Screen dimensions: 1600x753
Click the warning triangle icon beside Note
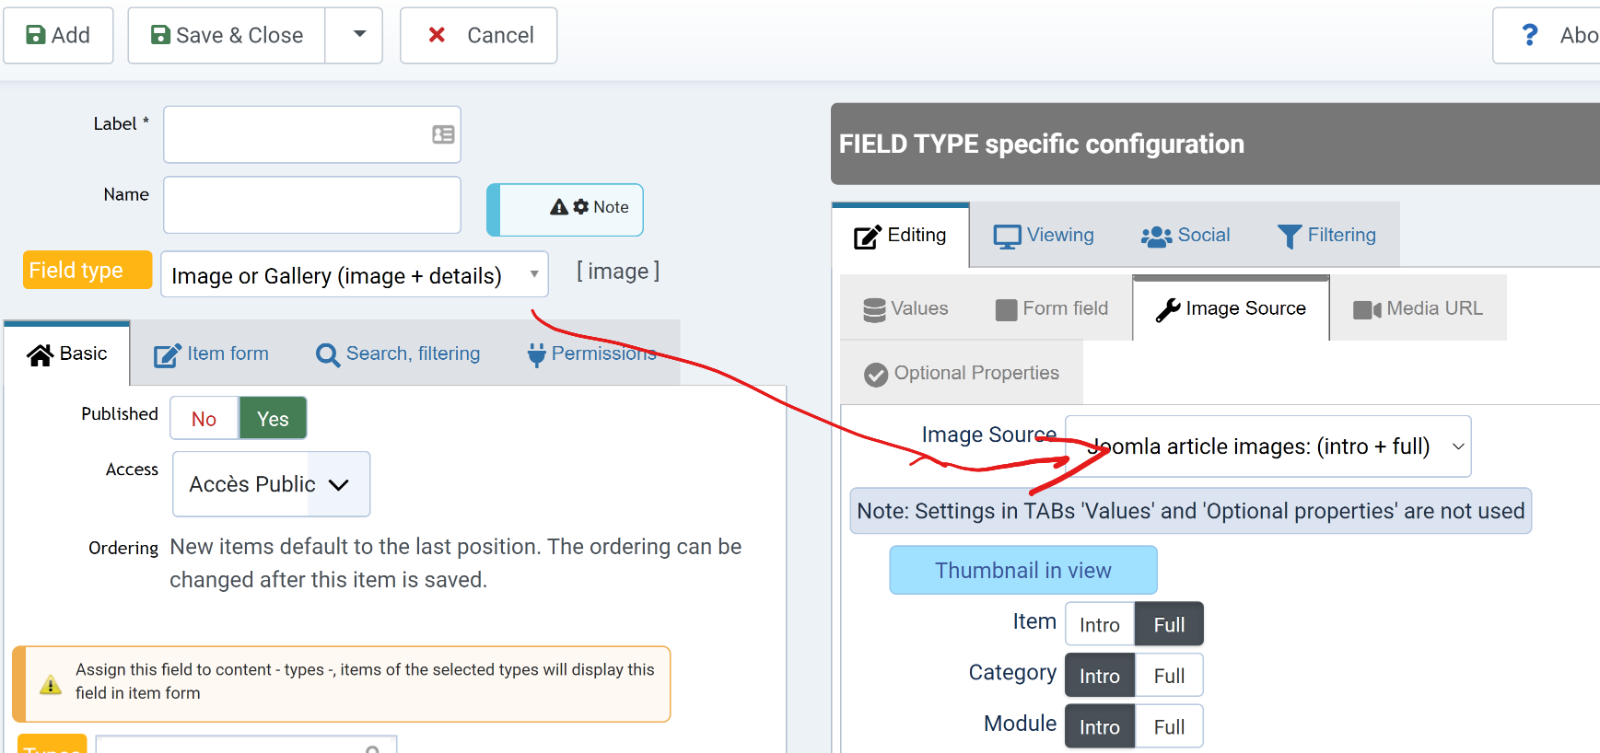(x=559, y=207)
